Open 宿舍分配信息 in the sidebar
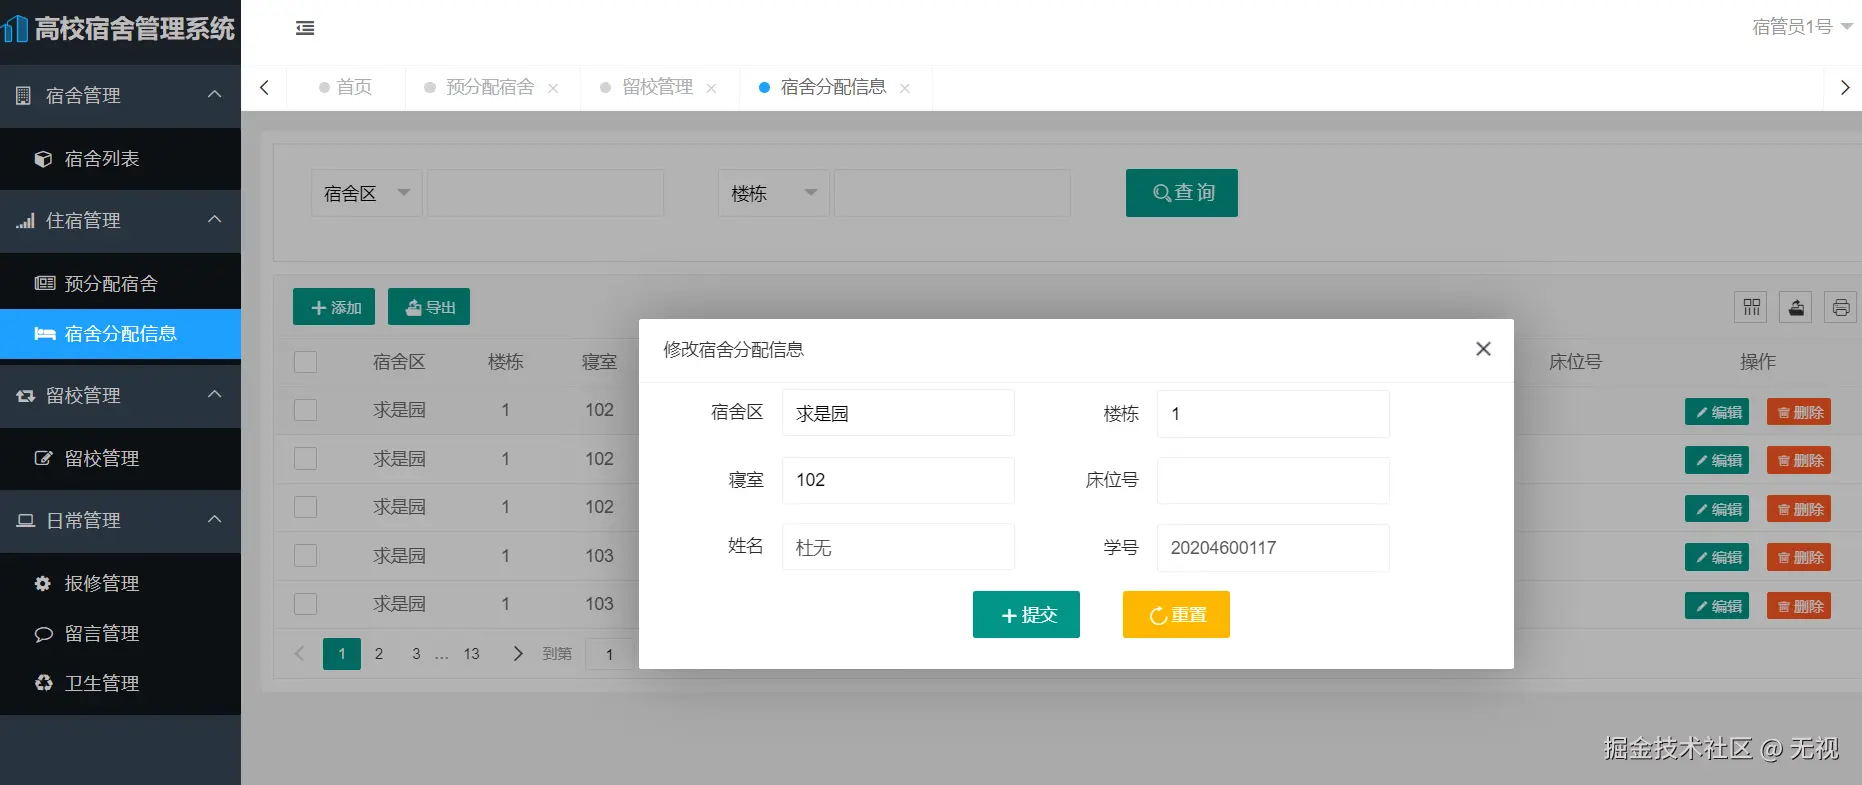The image size is (1862, 785). click(x=120, y=334)
